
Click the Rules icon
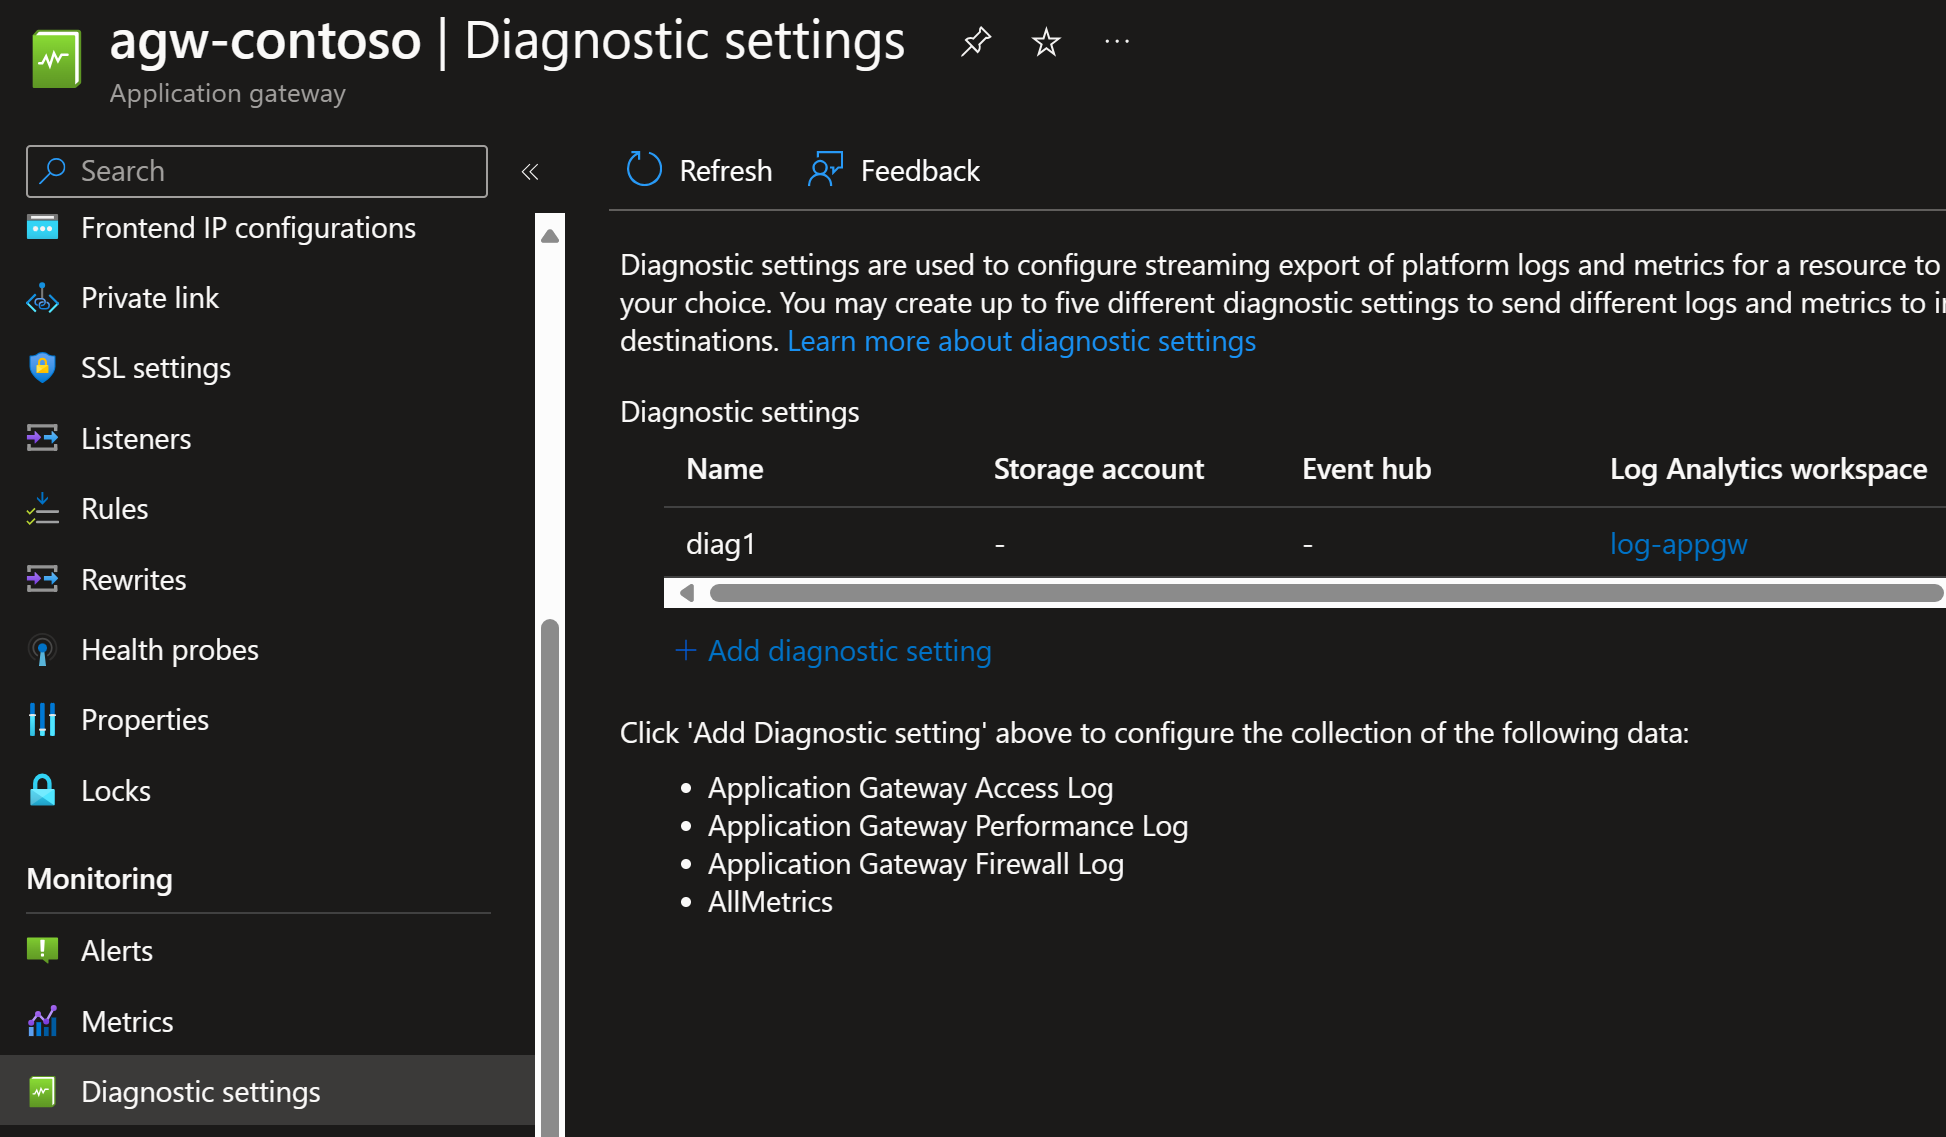tap(42, 509)
